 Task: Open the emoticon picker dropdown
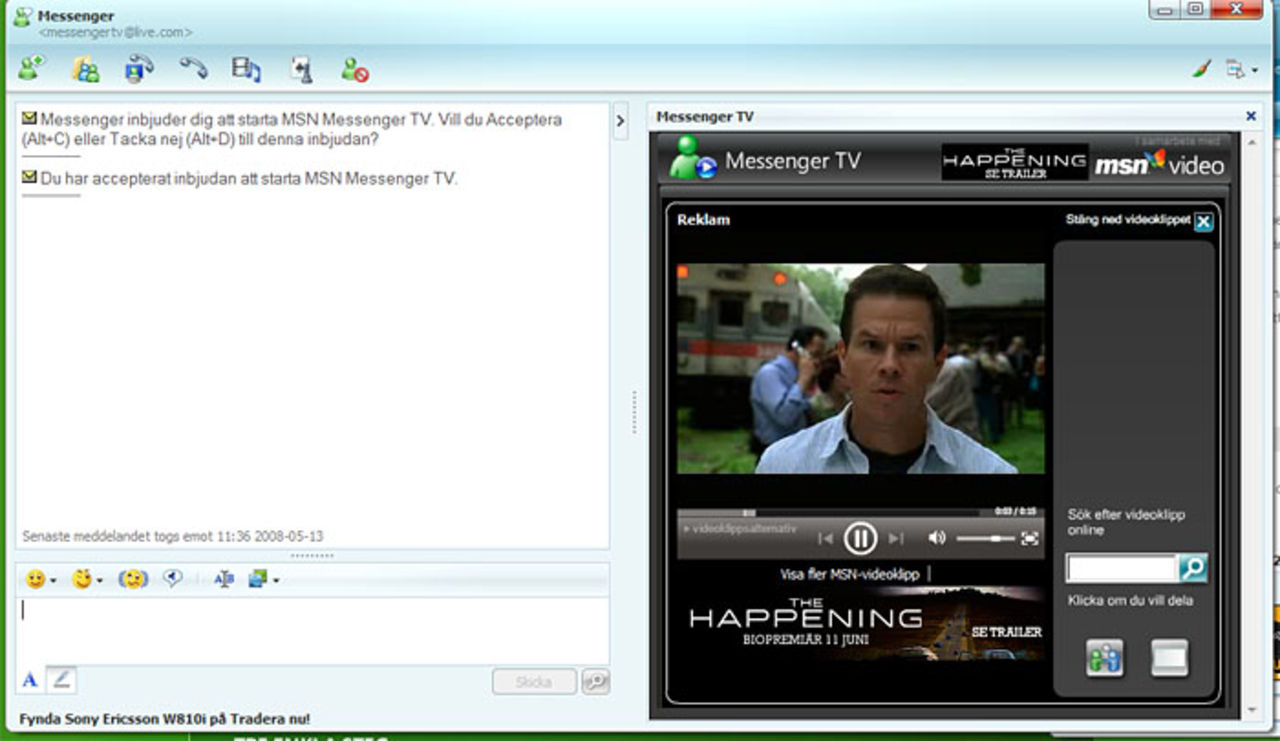[x=40, y=579]
